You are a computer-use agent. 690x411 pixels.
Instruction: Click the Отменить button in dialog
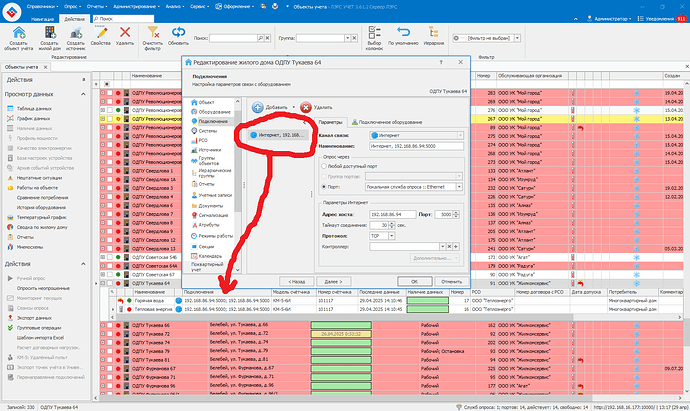click(x=451, y=281)
